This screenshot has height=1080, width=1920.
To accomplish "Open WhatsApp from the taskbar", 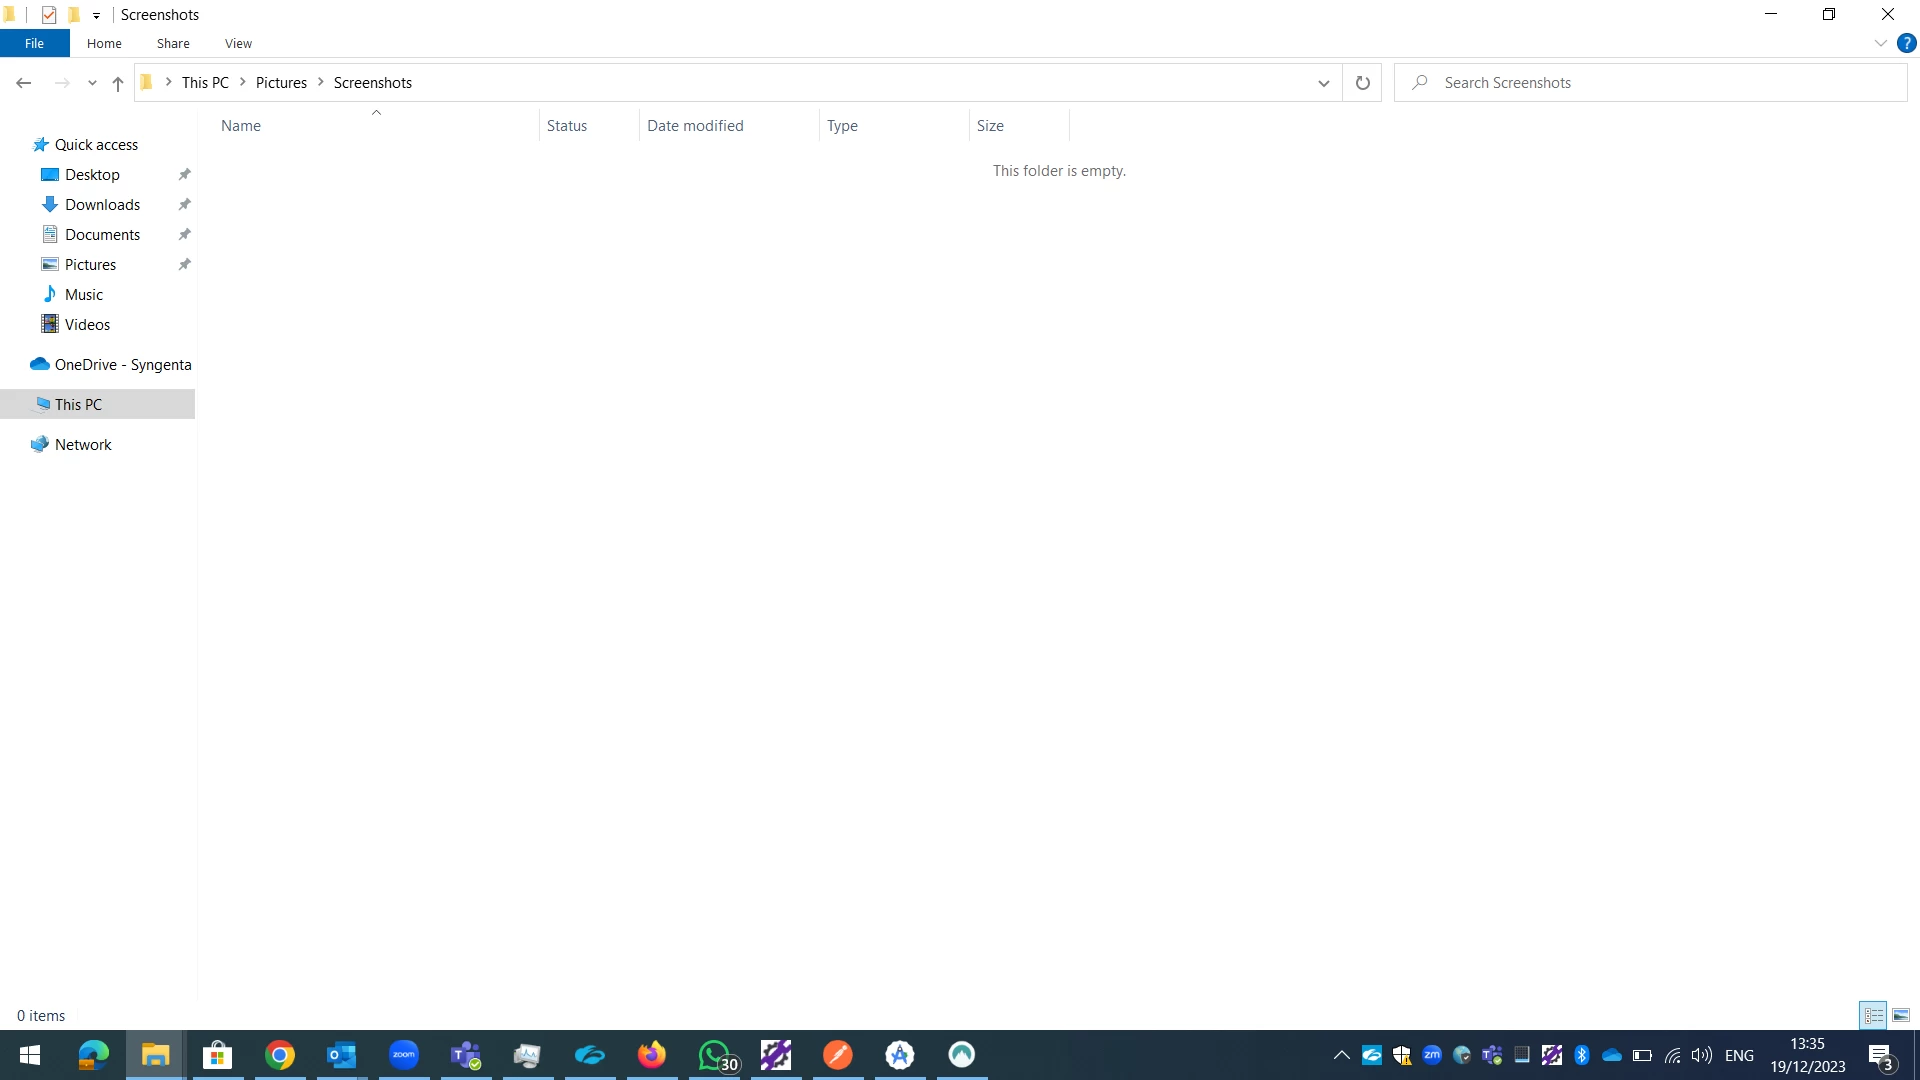I will [x=715, y=1055].
